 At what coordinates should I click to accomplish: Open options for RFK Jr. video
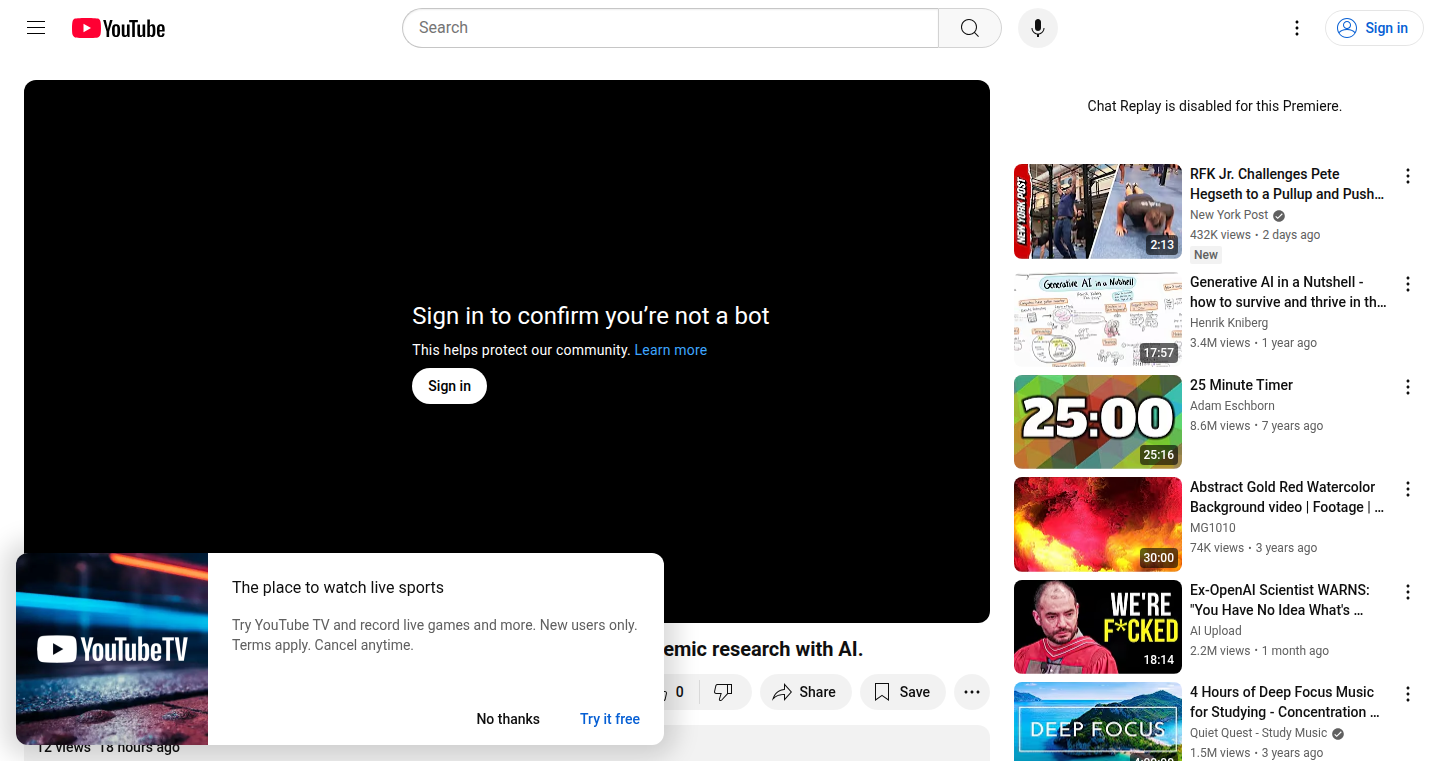[x=1407, y=176]
